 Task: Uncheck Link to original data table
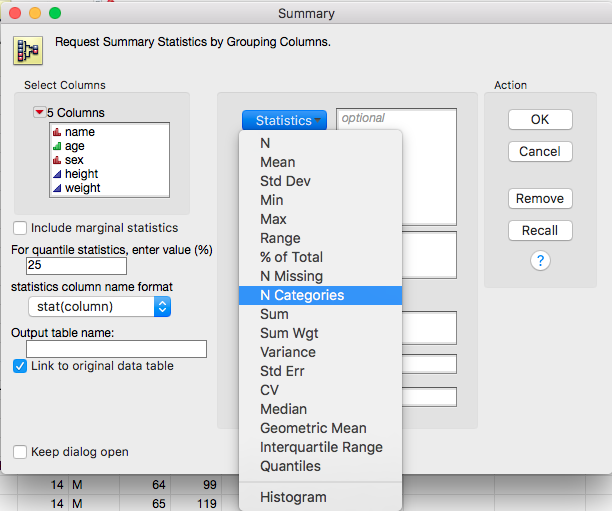20,366
